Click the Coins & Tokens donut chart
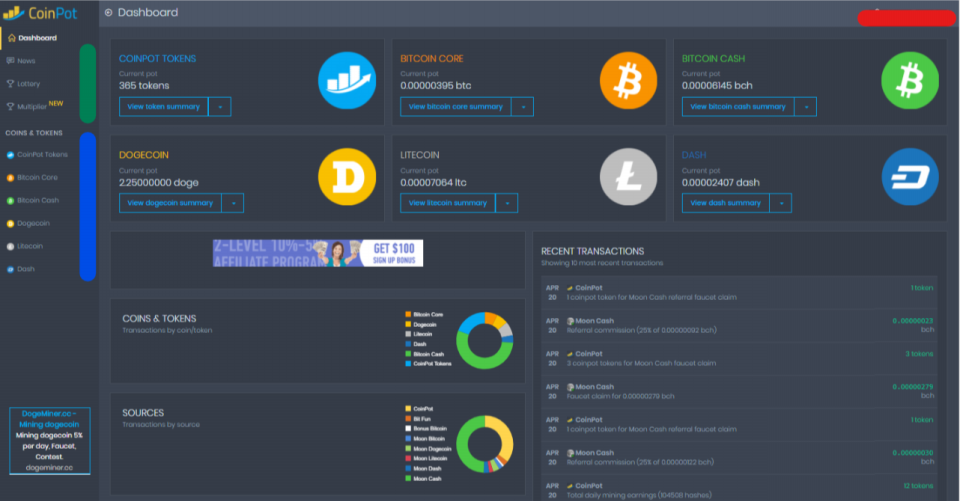Viewport: 960px width, 501px height. click(x=485, y=341)
